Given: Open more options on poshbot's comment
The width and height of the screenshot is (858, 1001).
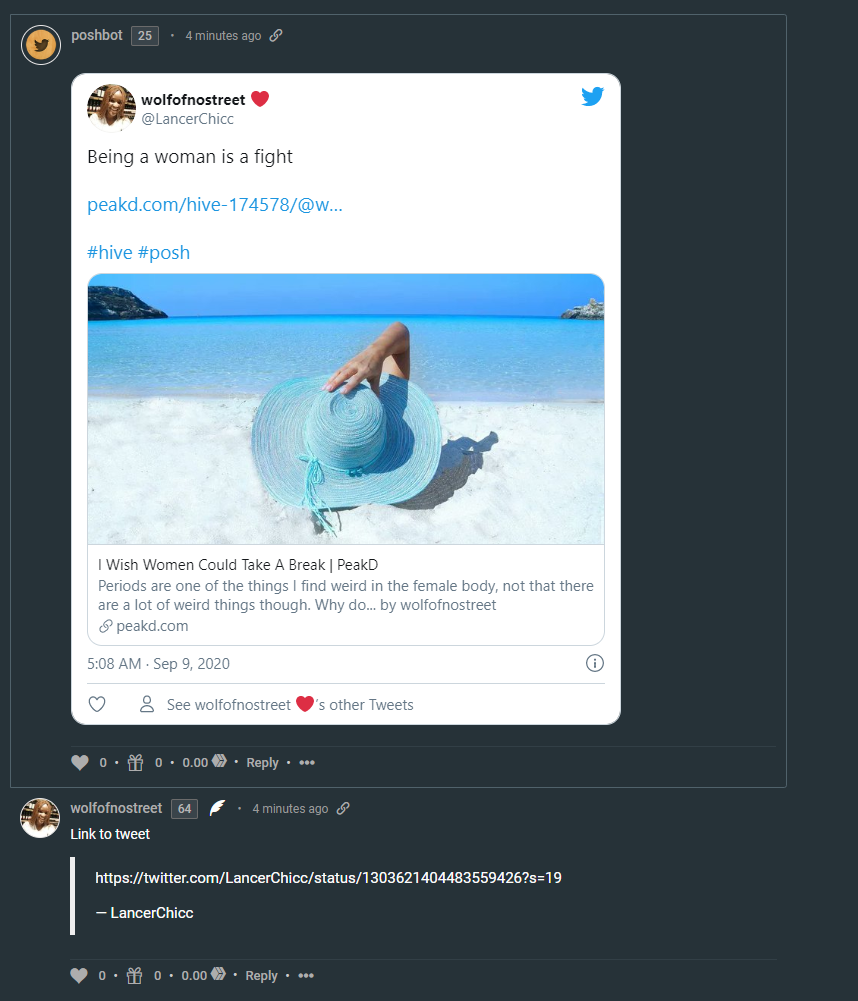Looking at the screenshot, I should [x=307, y=763].
